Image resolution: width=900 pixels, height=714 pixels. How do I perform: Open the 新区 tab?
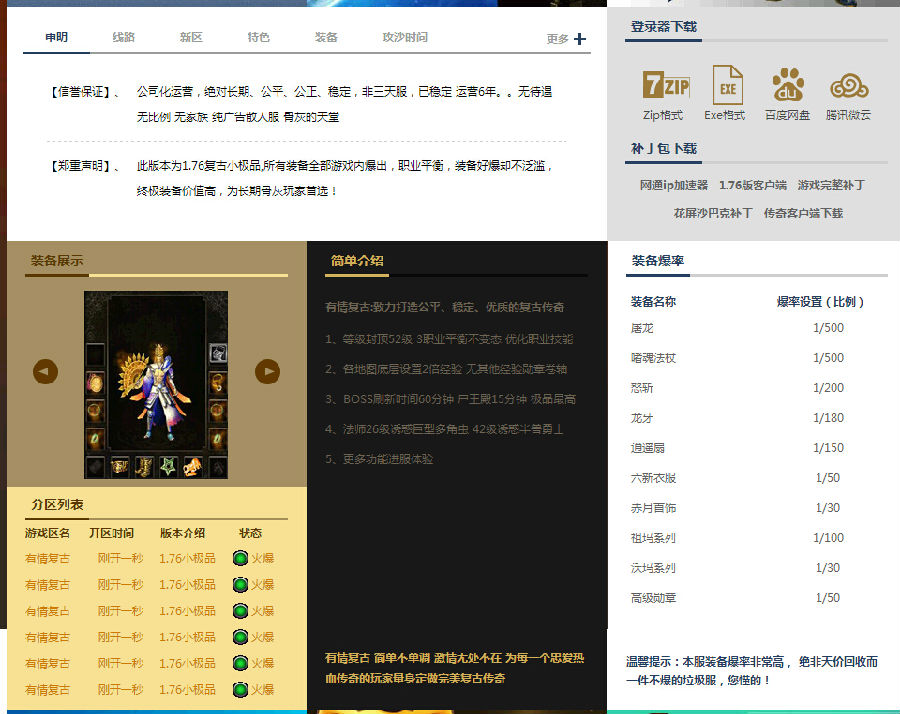click(191, 37)
